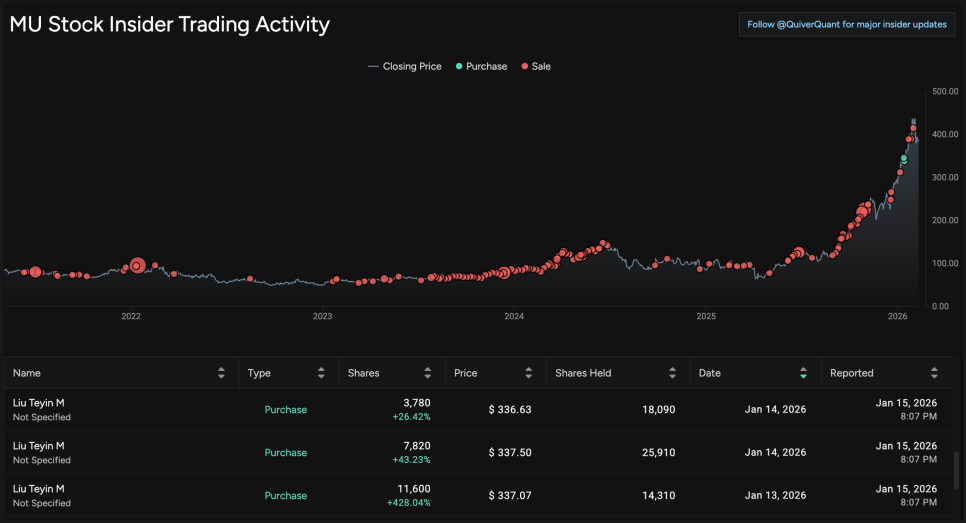The height and width of the screenshot is (523, 966).
Task: Click the 2024 label on time axis
Action: coord(514,316)
